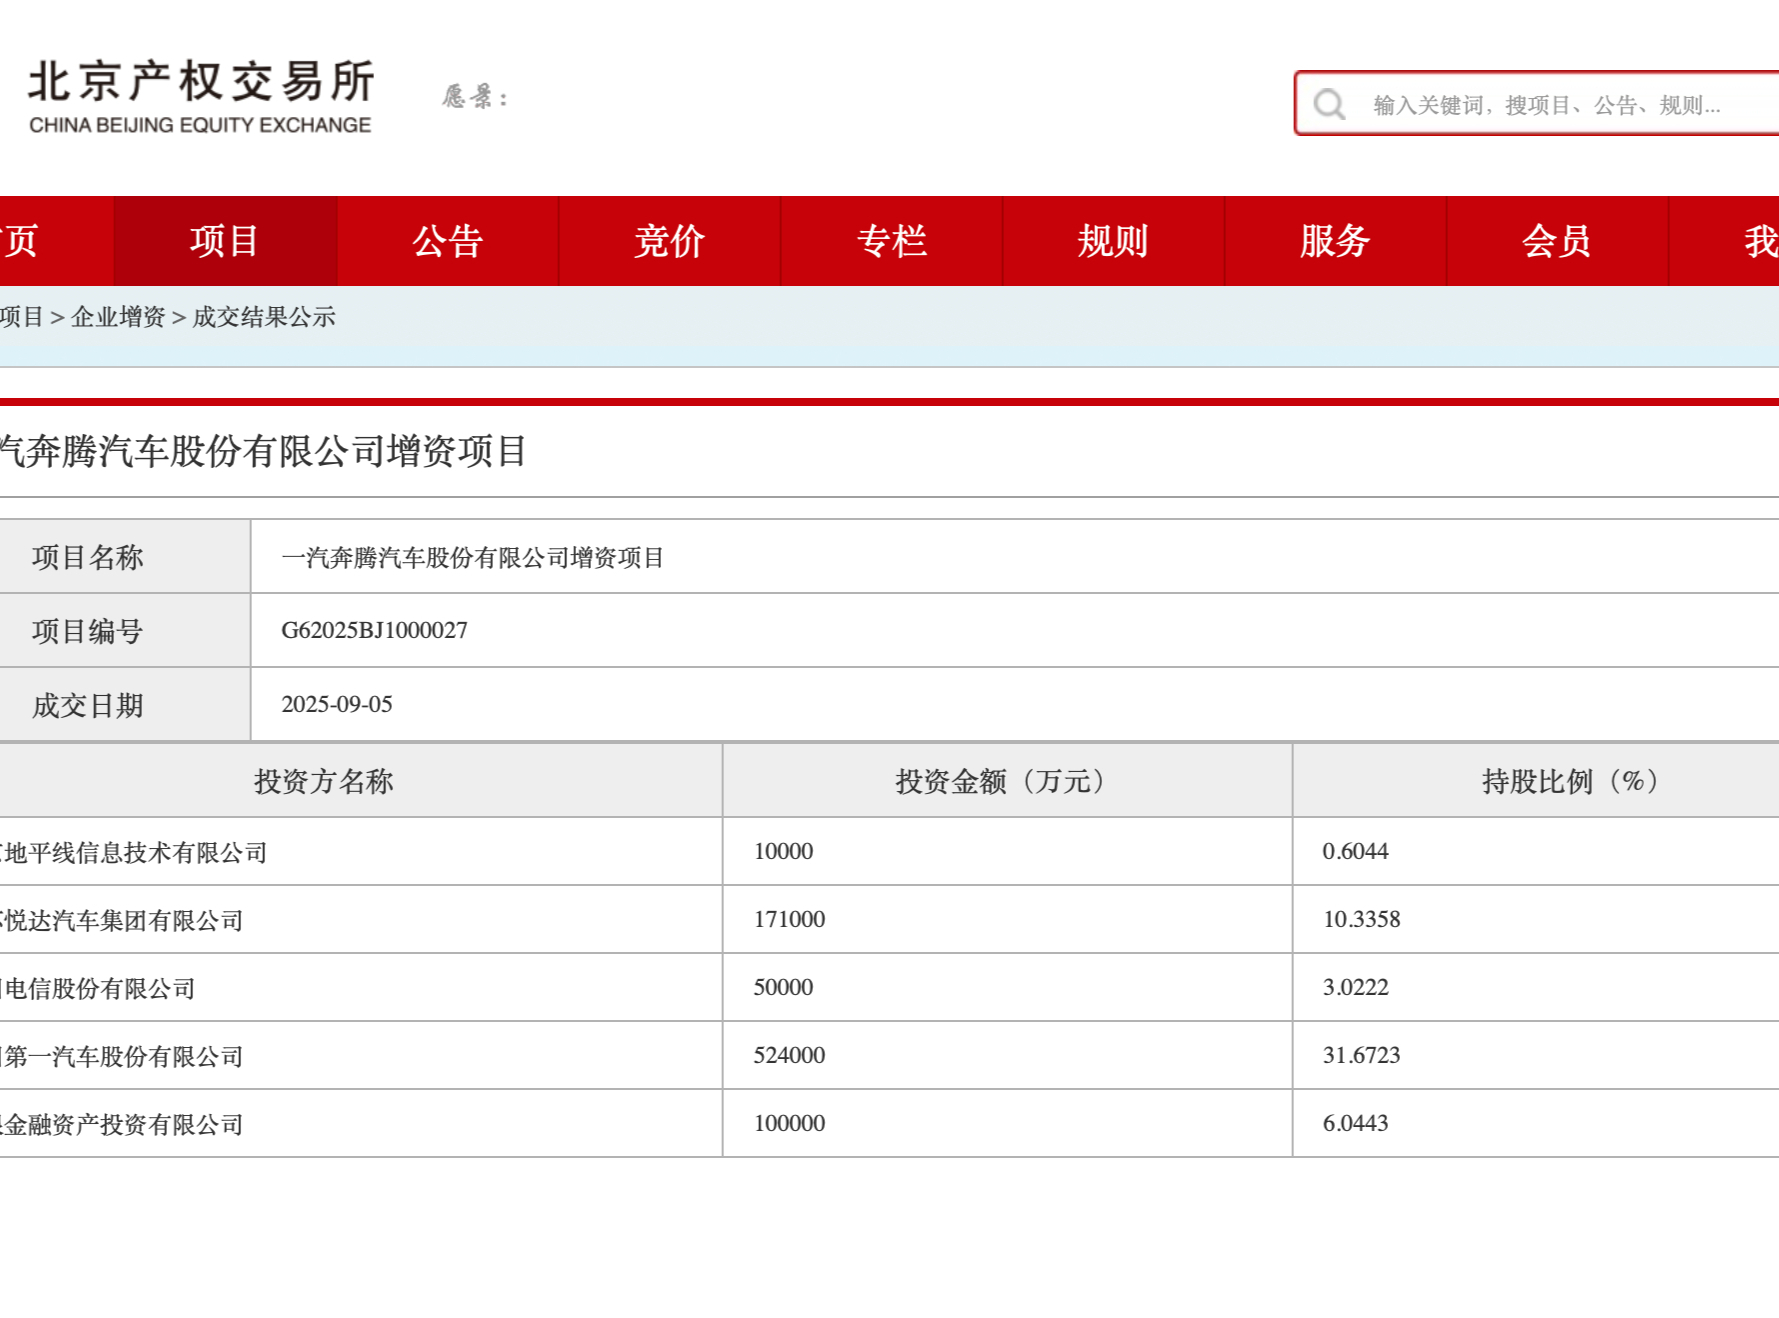Open the 专栏 navigation tab
The image size is (1779, 1318).
tap(891, 241)
